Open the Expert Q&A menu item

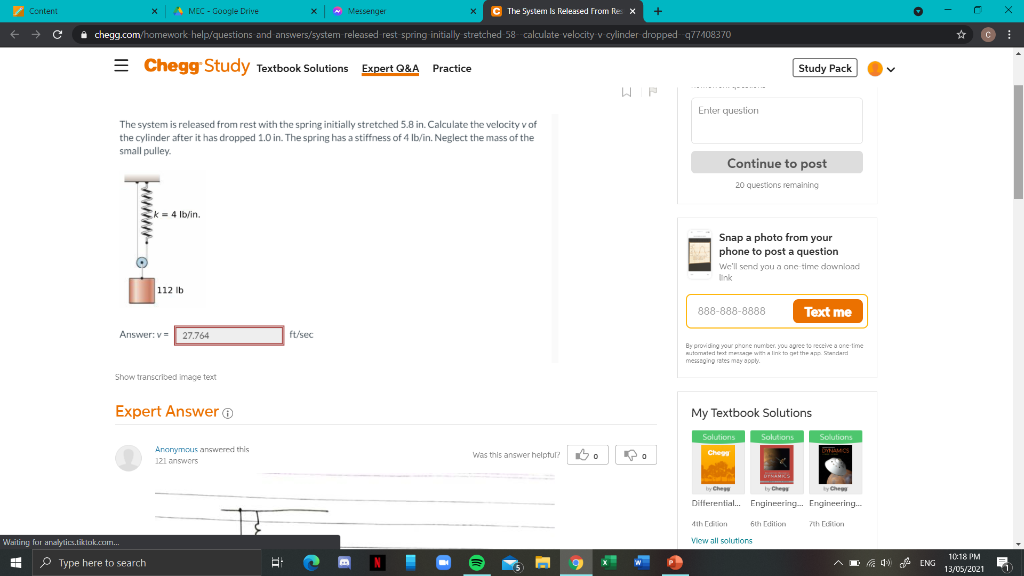(x=391, y=69)
